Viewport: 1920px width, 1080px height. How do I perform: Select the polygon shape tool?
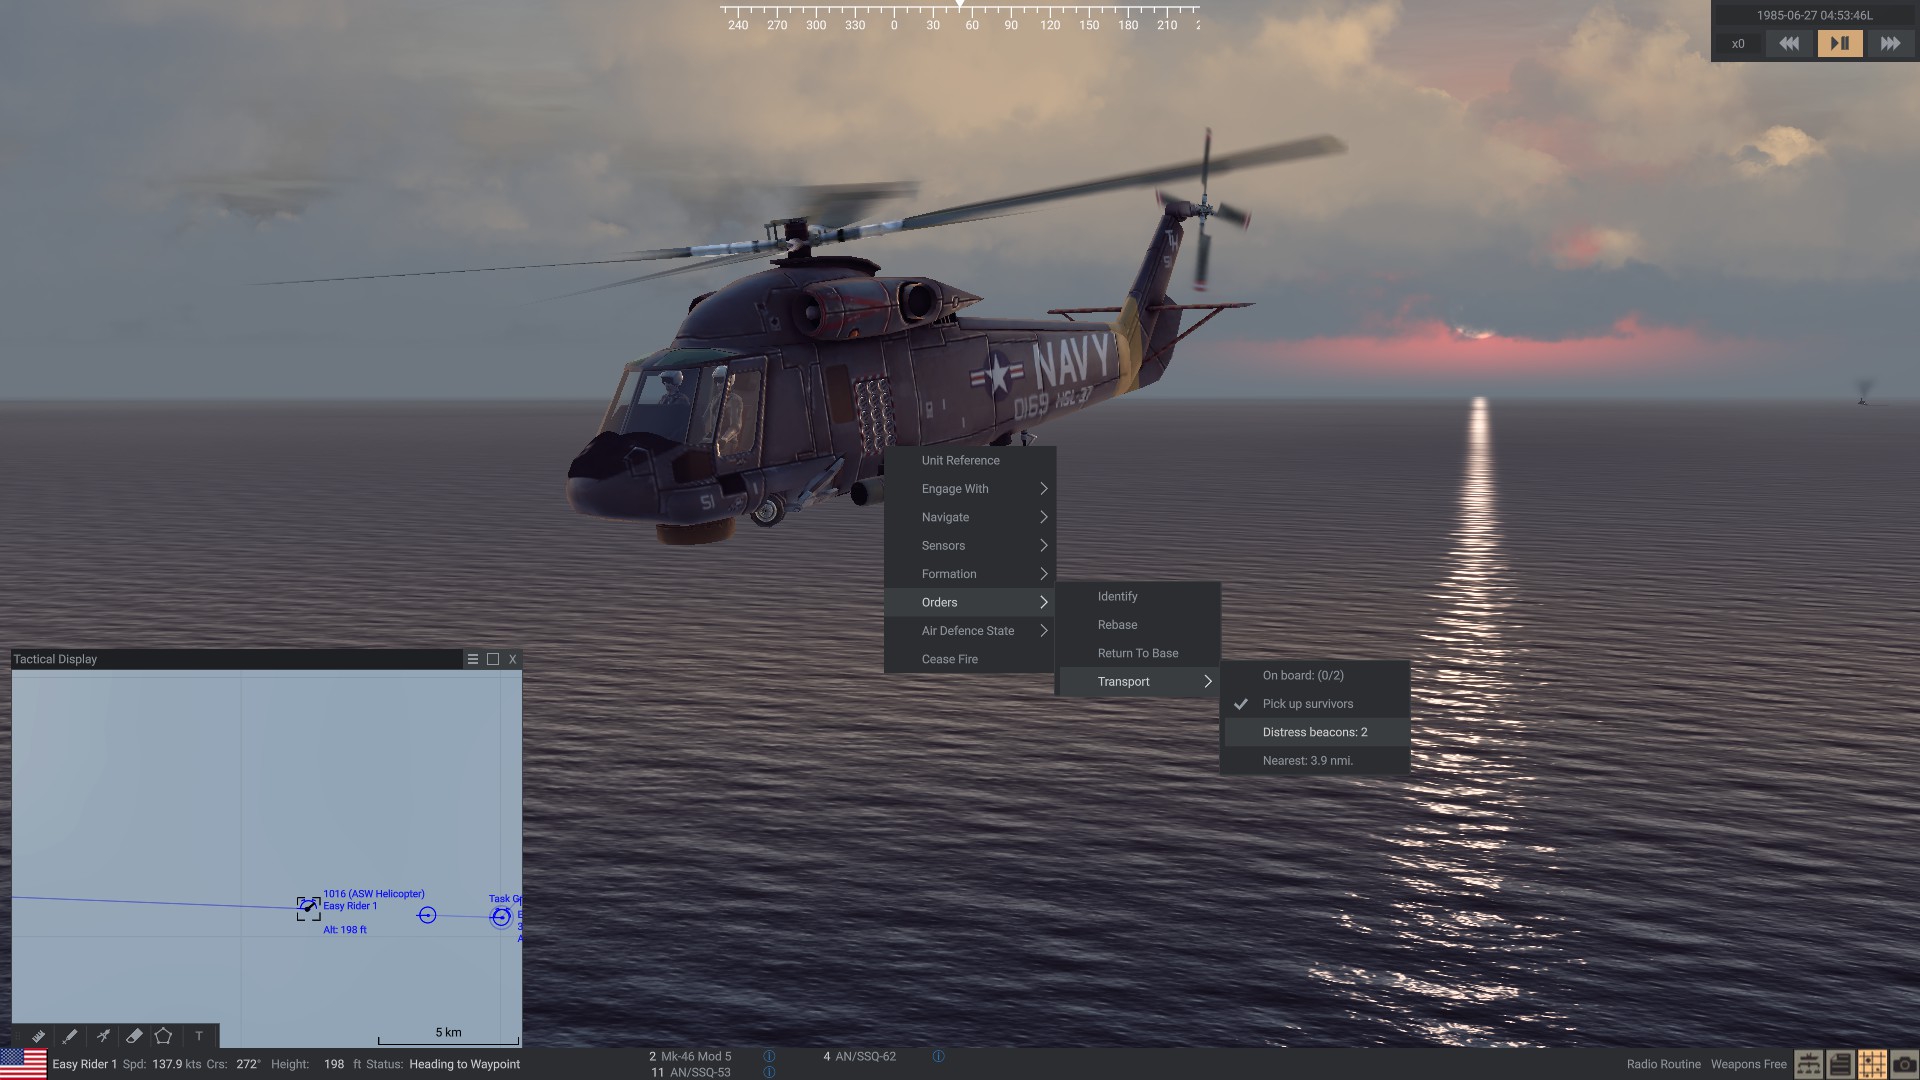pos(164,1036)
